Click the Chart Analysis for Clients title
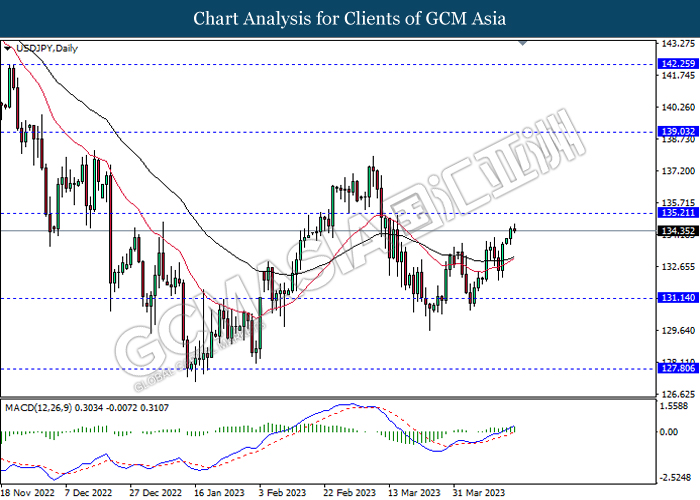The image size is (700, 500). (x=350, y=19)
